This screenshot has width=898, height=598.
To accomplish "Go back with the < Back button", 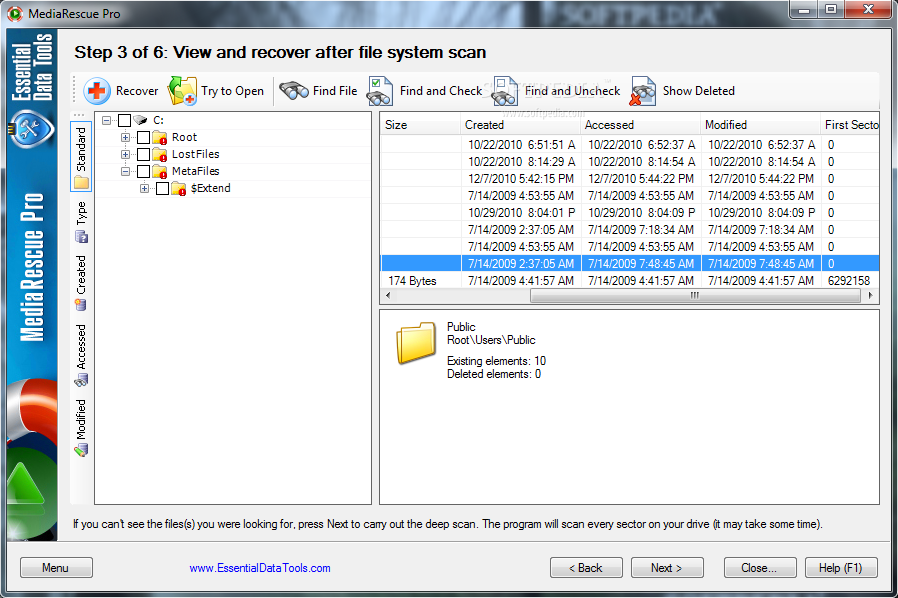I will coord(586,568).
